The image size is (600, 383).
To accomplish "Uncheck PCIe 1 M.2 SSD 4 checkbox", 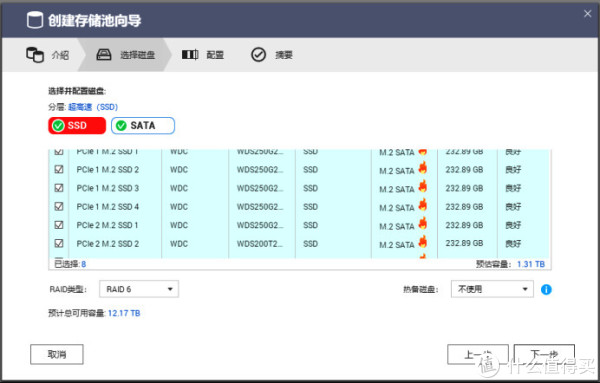I will (59, 207).
